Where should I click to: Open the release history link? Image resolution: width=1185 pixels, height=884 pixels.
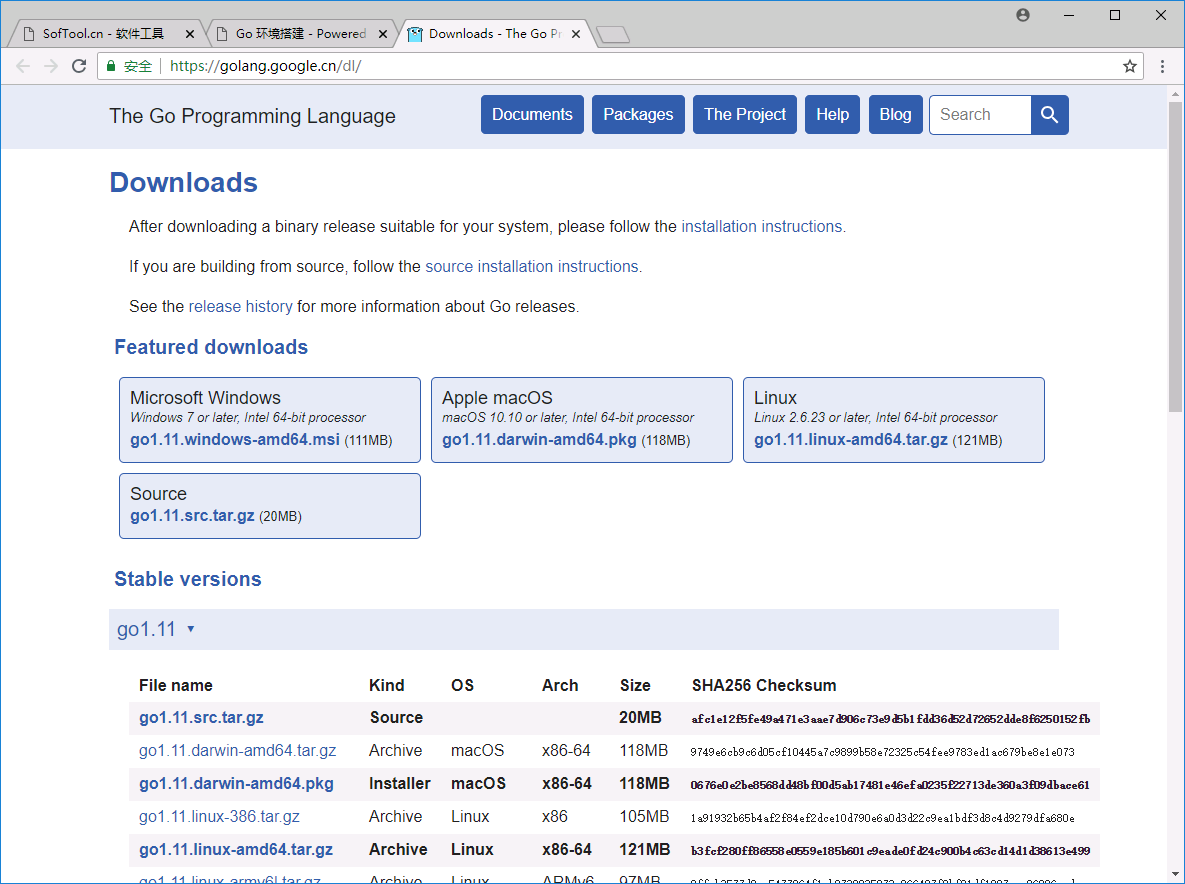(240, 307)
